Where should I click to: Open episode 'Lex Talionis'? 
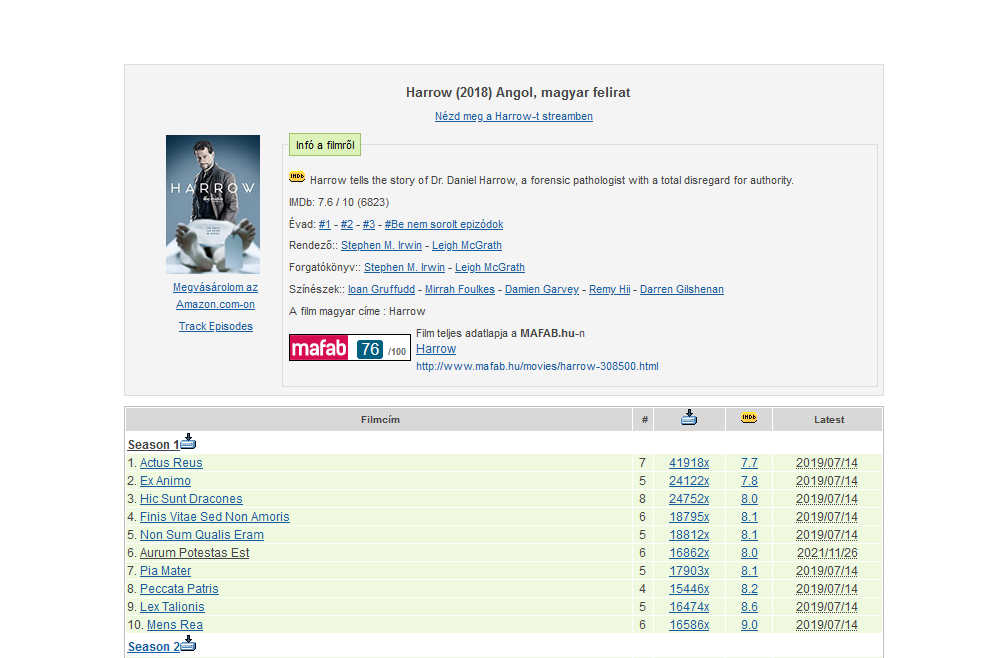(x=172, y=607)
